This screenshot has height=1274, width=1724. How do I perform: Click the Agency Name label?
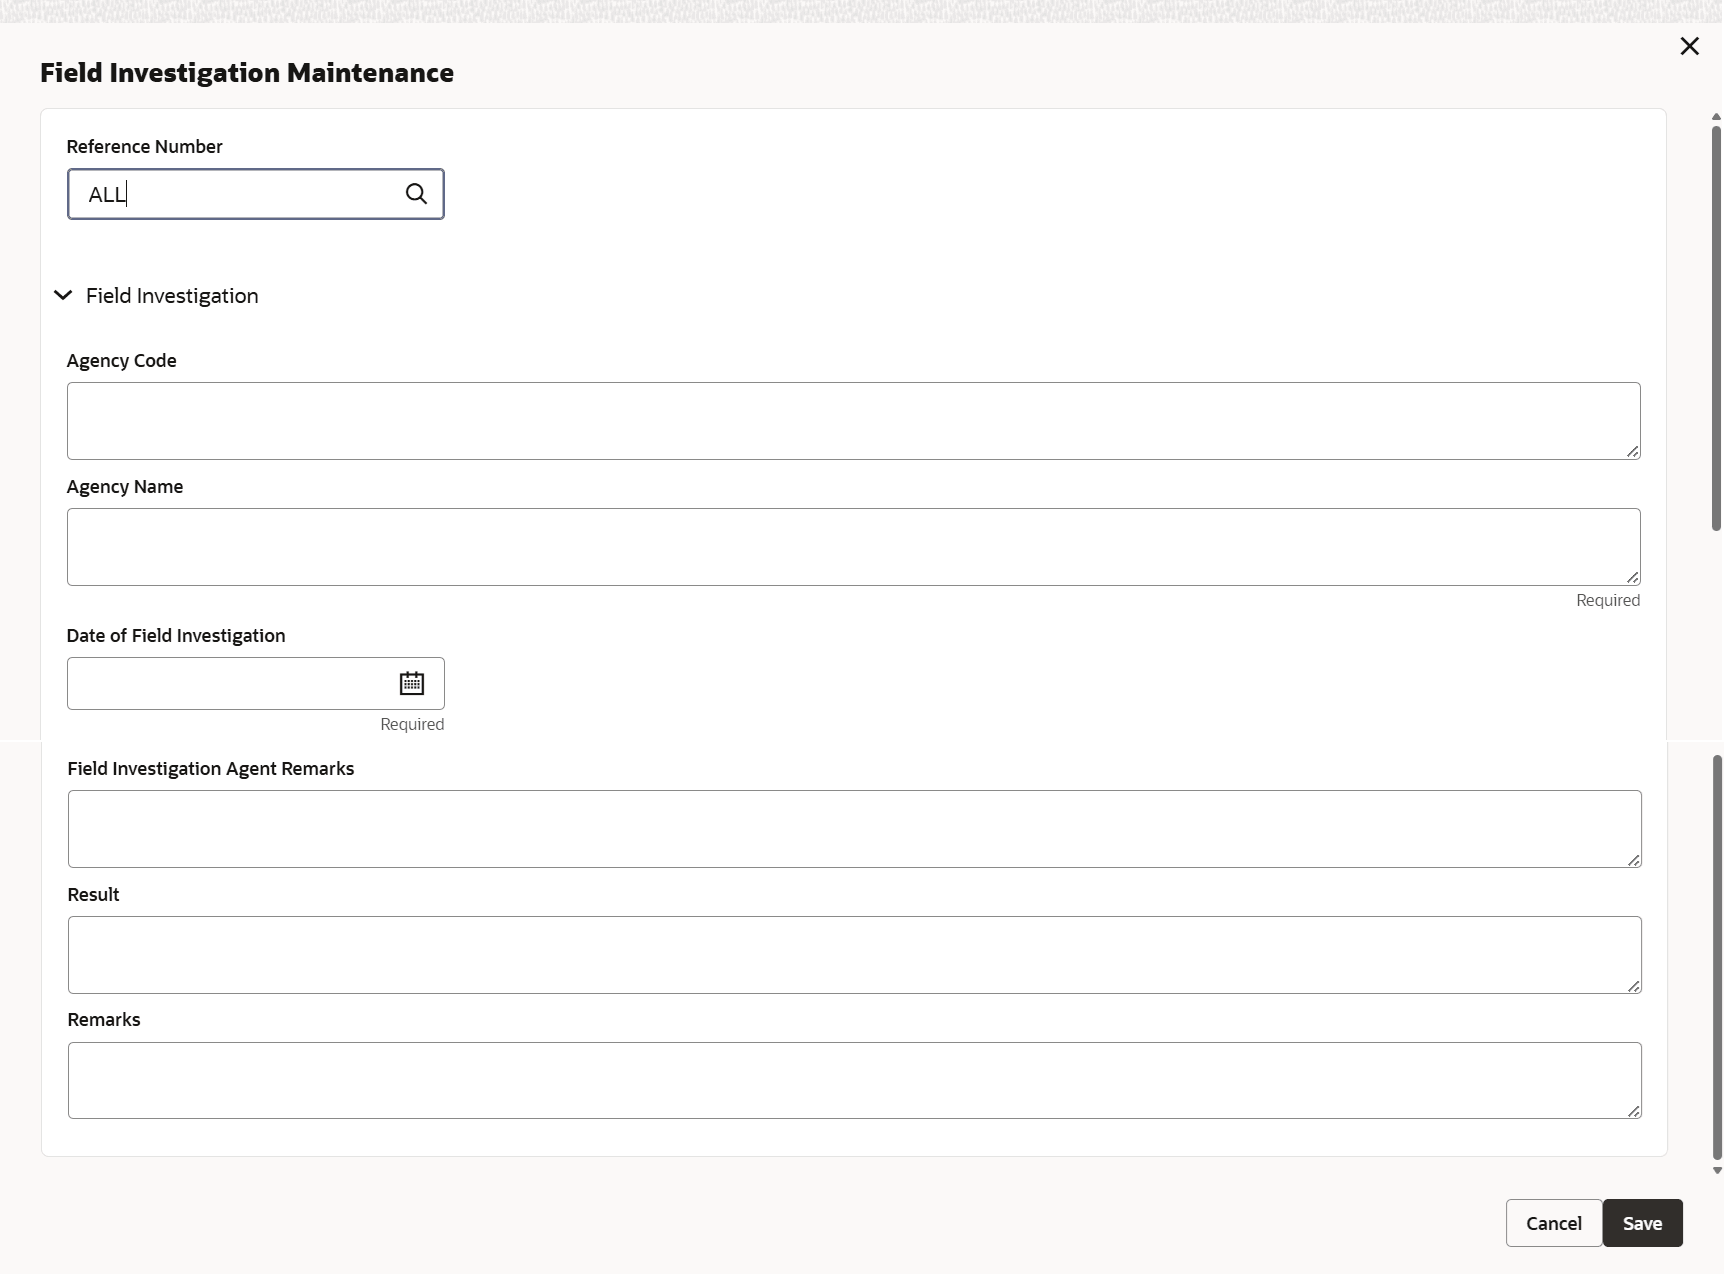(125, 487)
